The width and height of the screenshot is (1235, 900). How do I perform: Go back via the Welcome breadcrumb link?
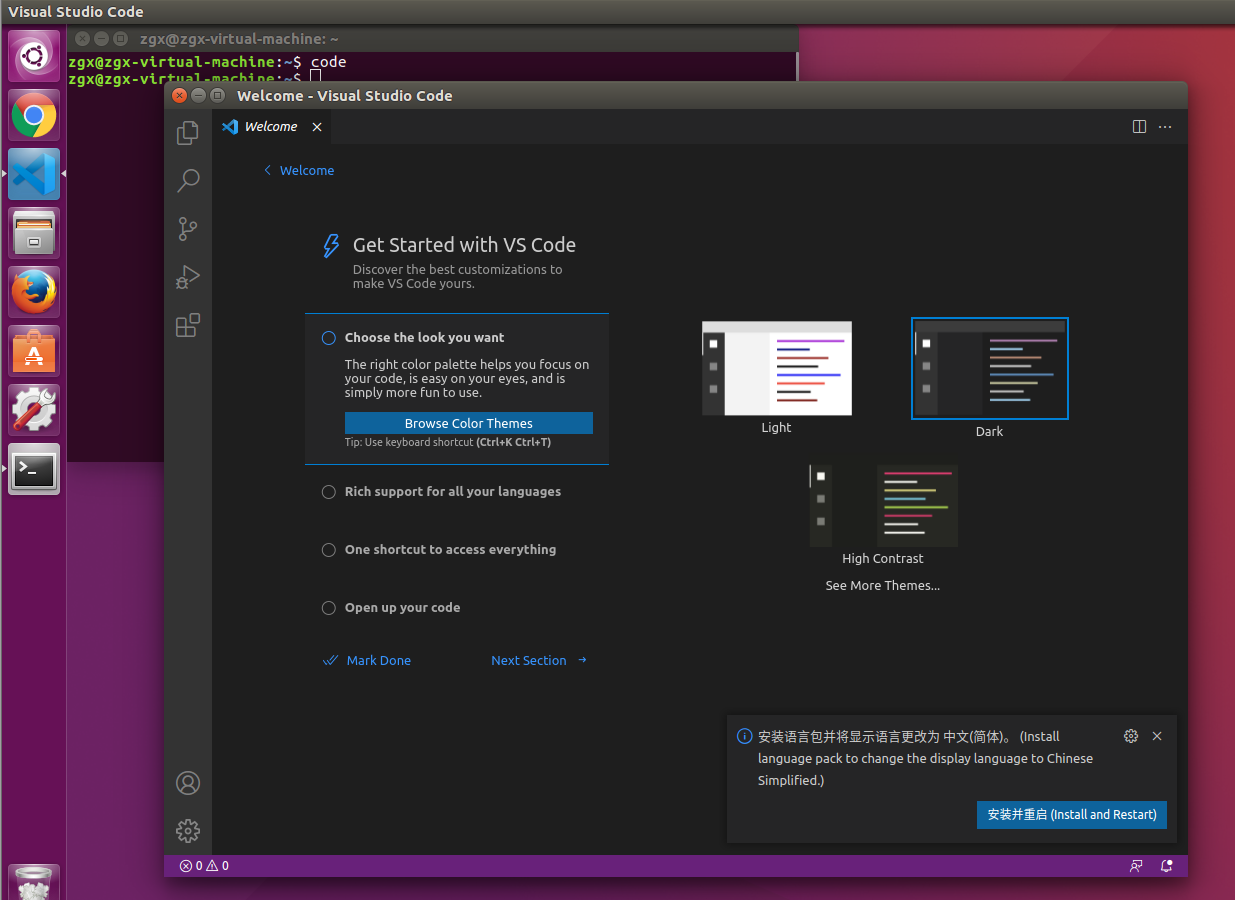(x=298, y=170)
